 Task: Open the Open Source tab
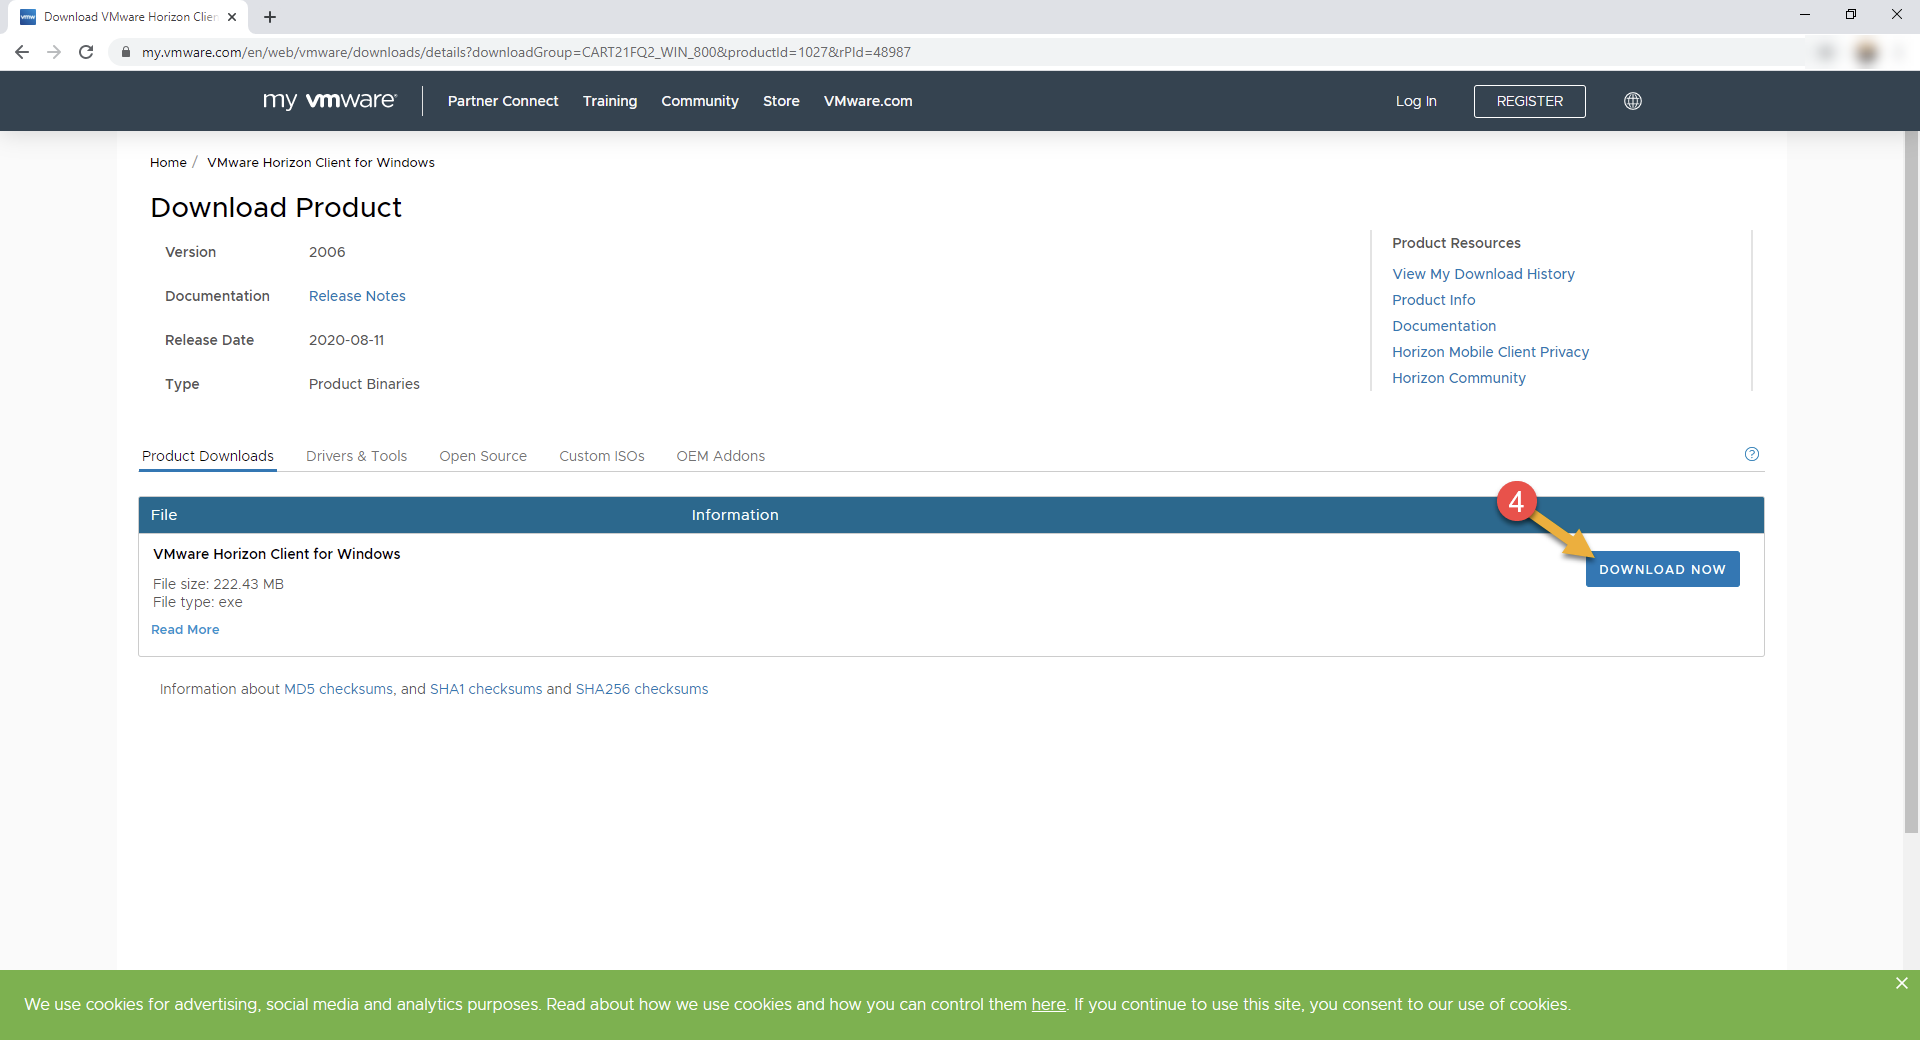(x=482, y=456)
